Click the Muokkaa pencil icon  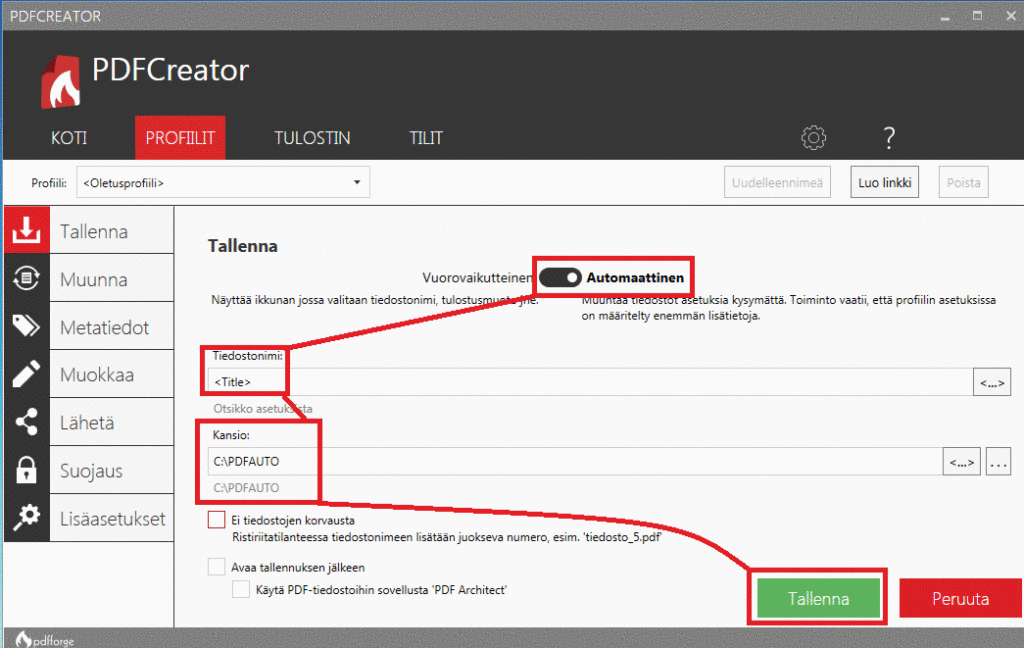click(27, 374)
